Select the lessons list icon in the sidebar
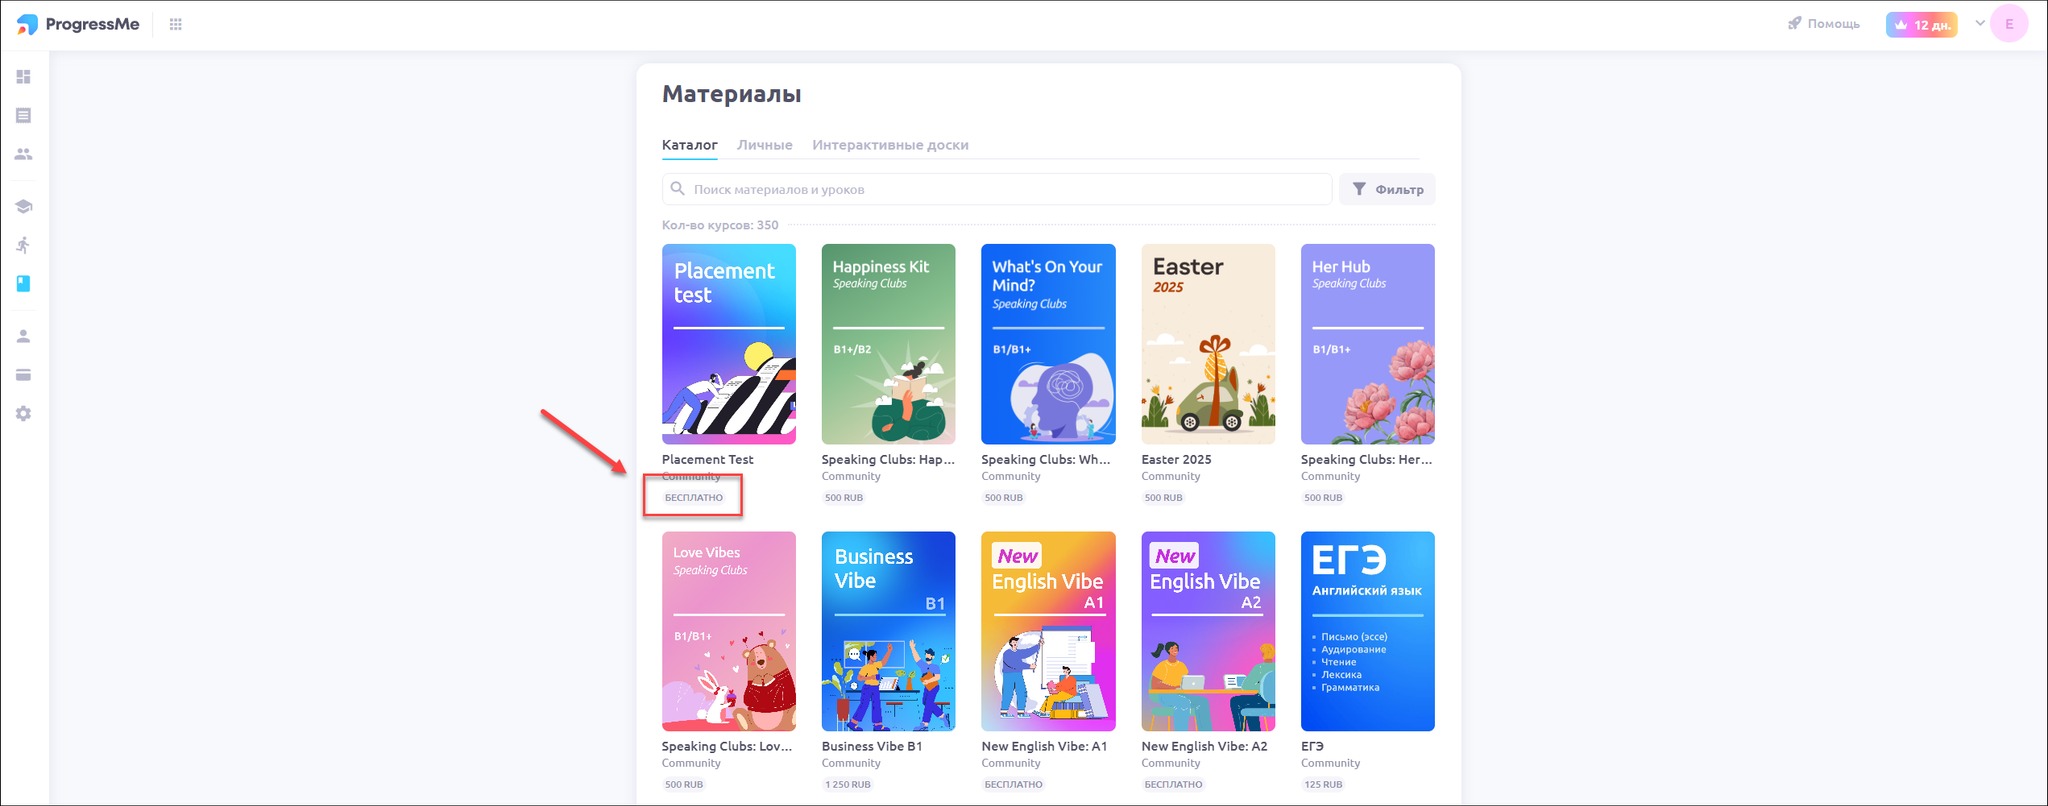This screenshot has width=2048, height=806. (x=24, y=116)
